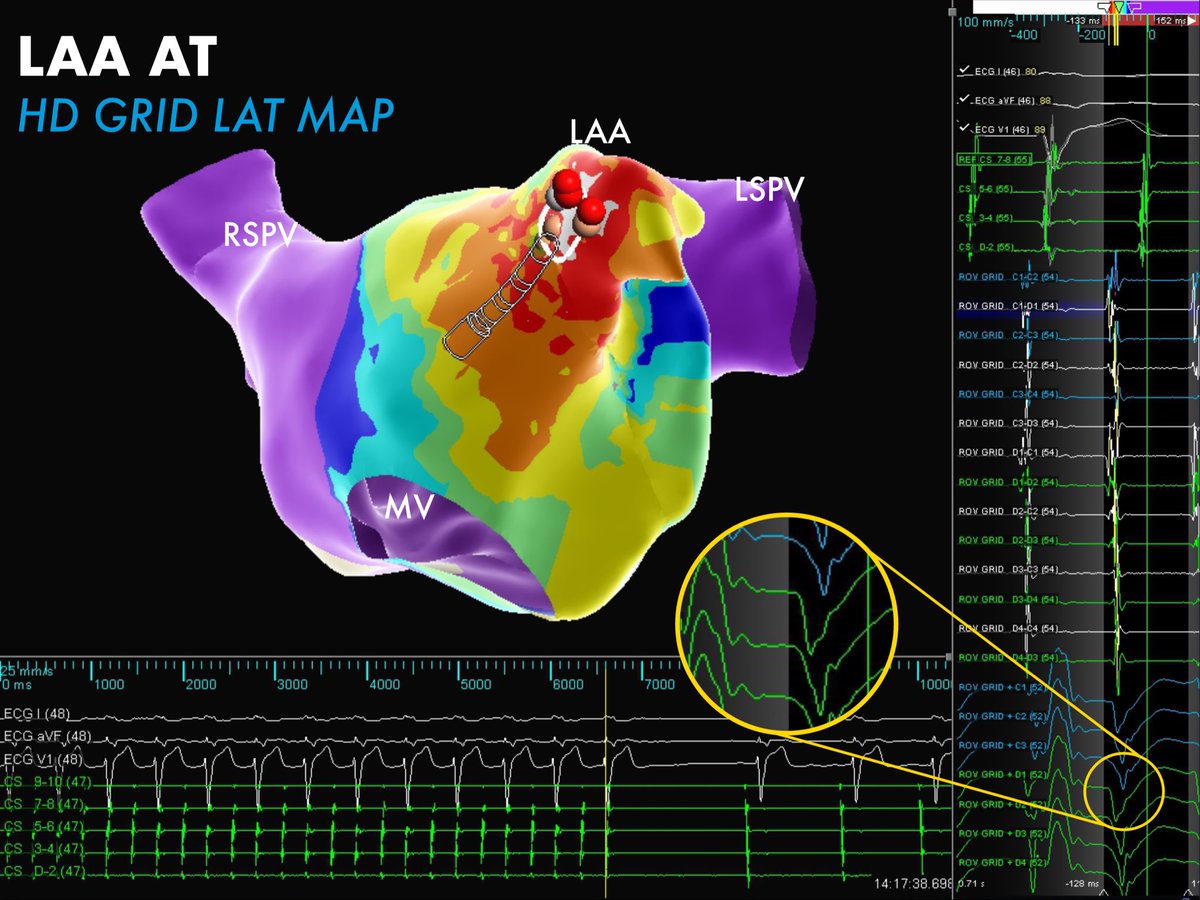
Task: Select ROV GRID D1-C1 (54) trace label
Action: pyautogui.click(x=1008, y=452)
